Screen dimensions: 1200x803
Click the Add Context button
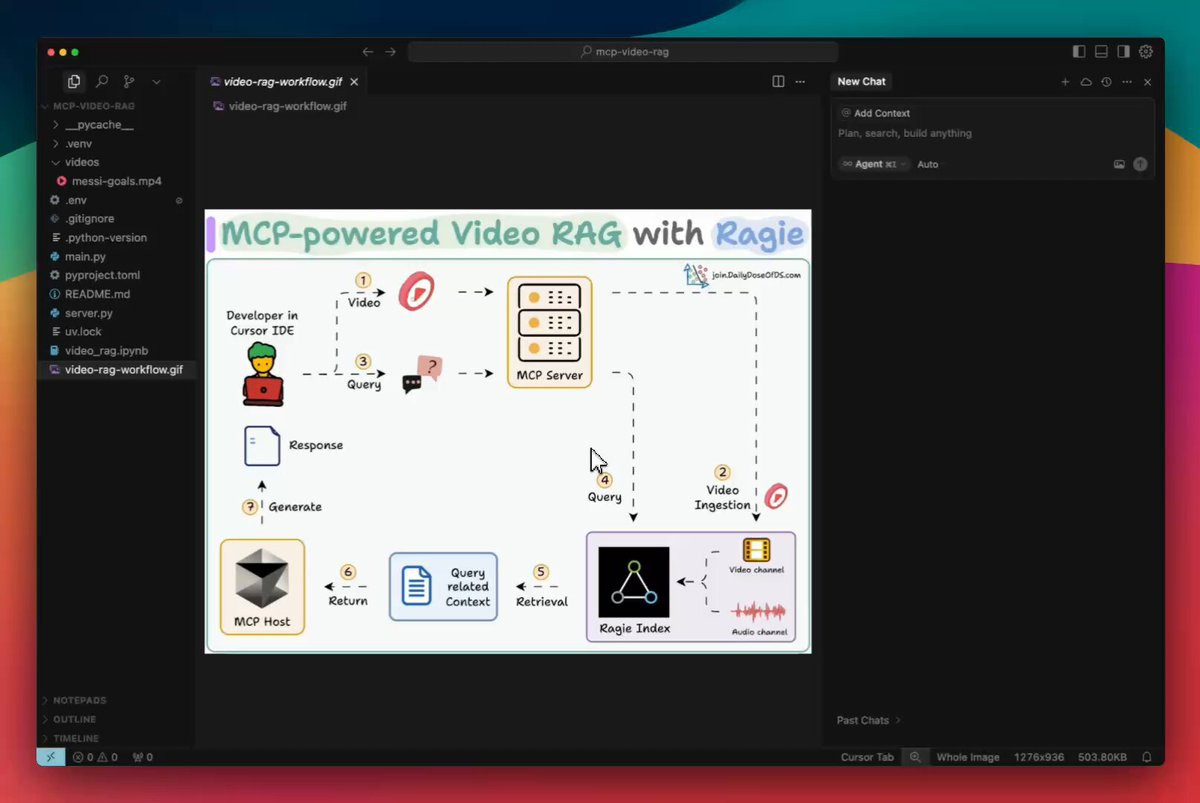(x=876, y=113)
